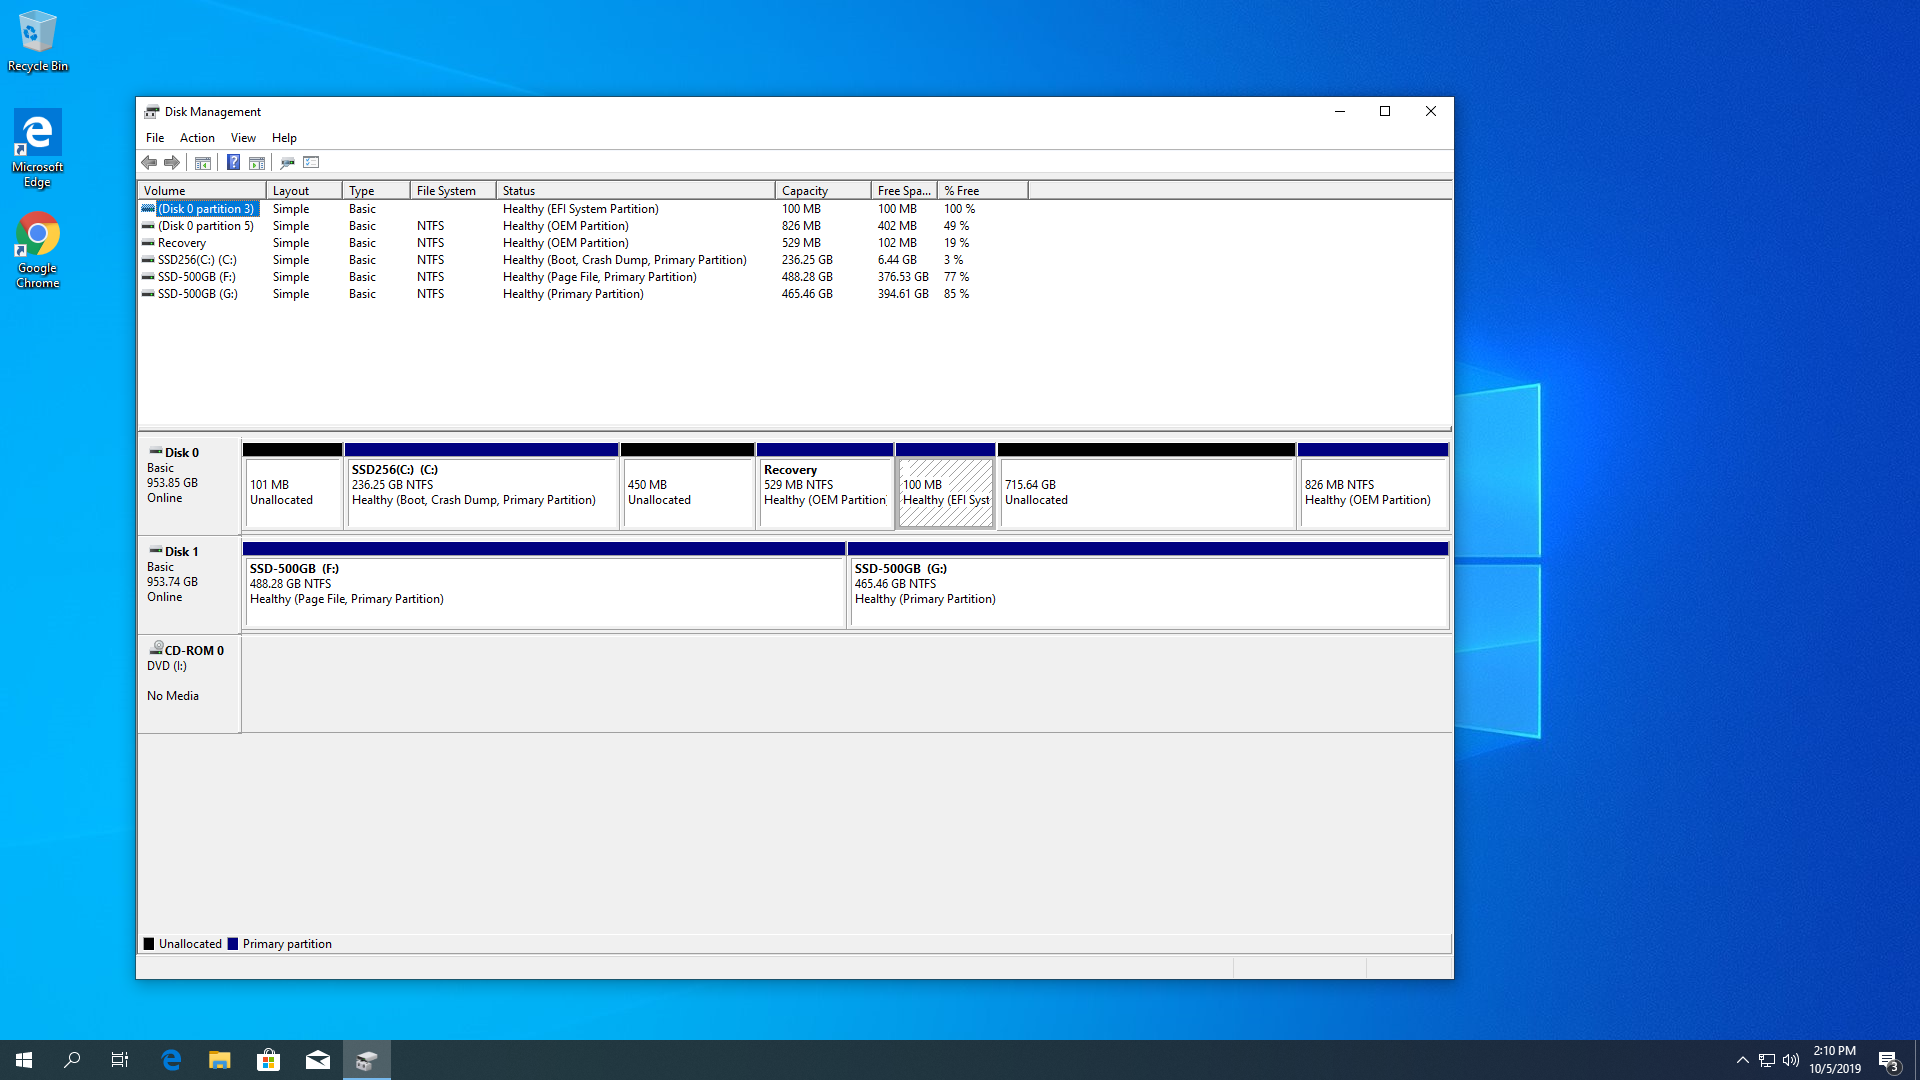Open the File menu
Image resolution: width=1920 pixels, height=1080 pixels.
(155, 138)
